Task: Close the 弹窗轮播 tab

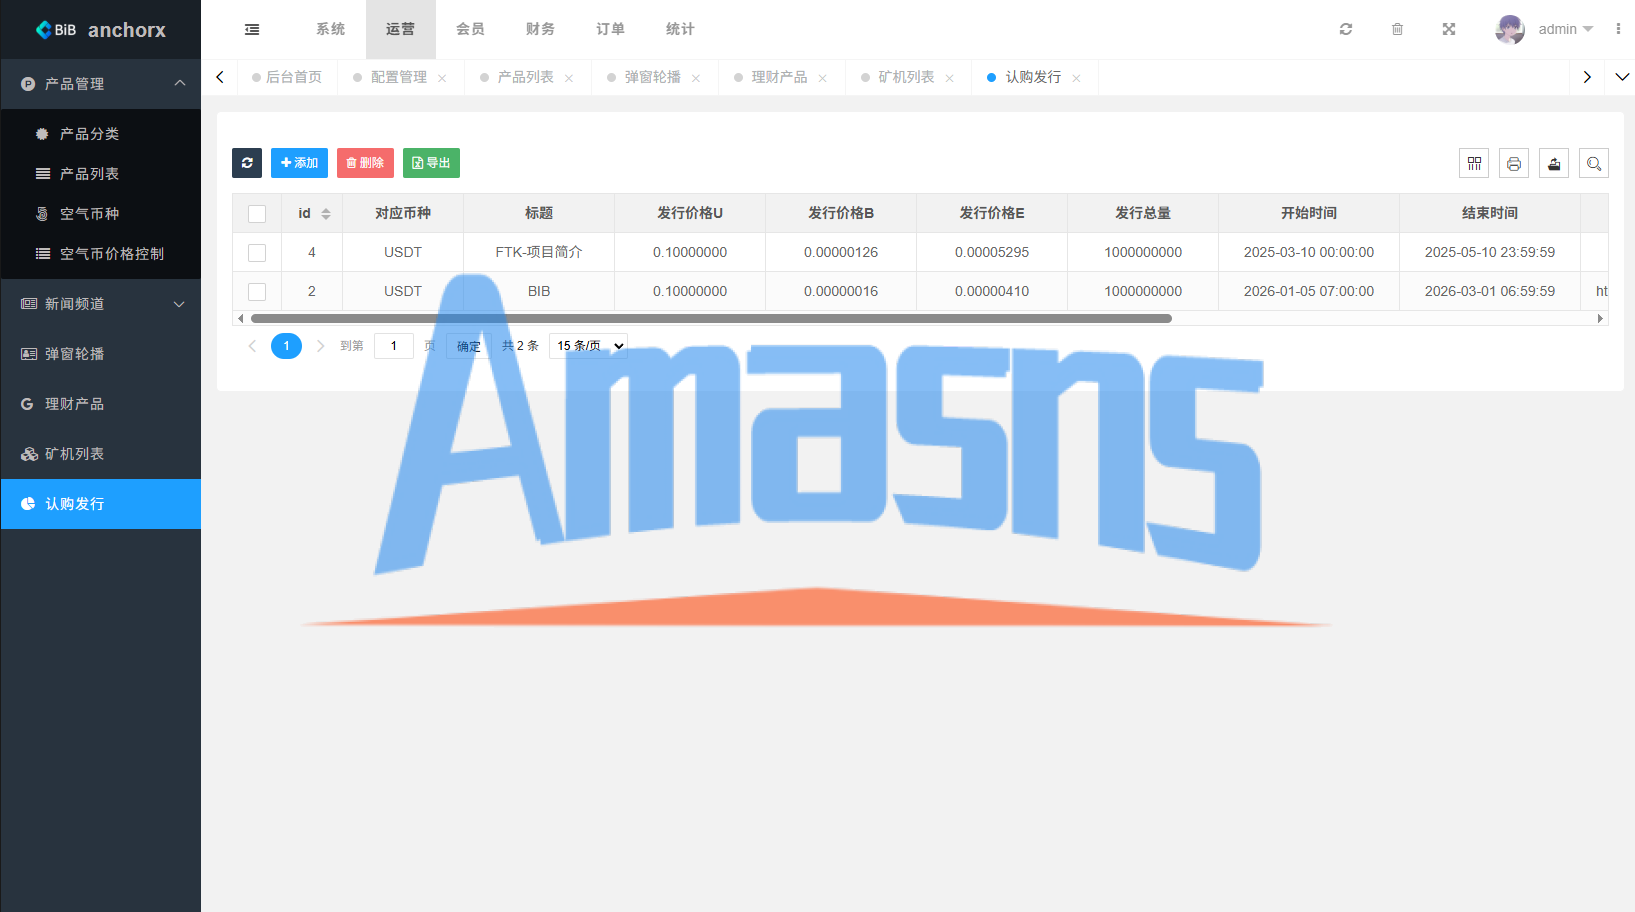Action: click(x=696, y=78)
